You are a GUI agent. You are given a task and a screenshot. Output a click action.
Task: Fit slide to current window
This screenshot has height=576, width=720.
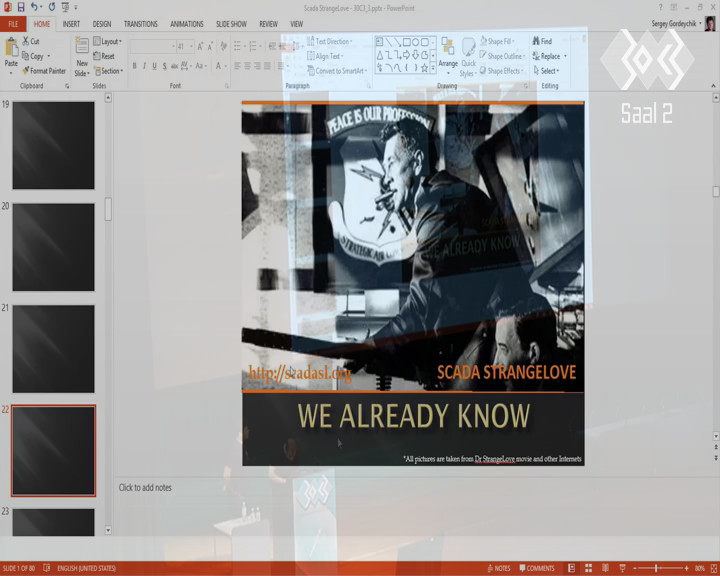click(713, 568)
